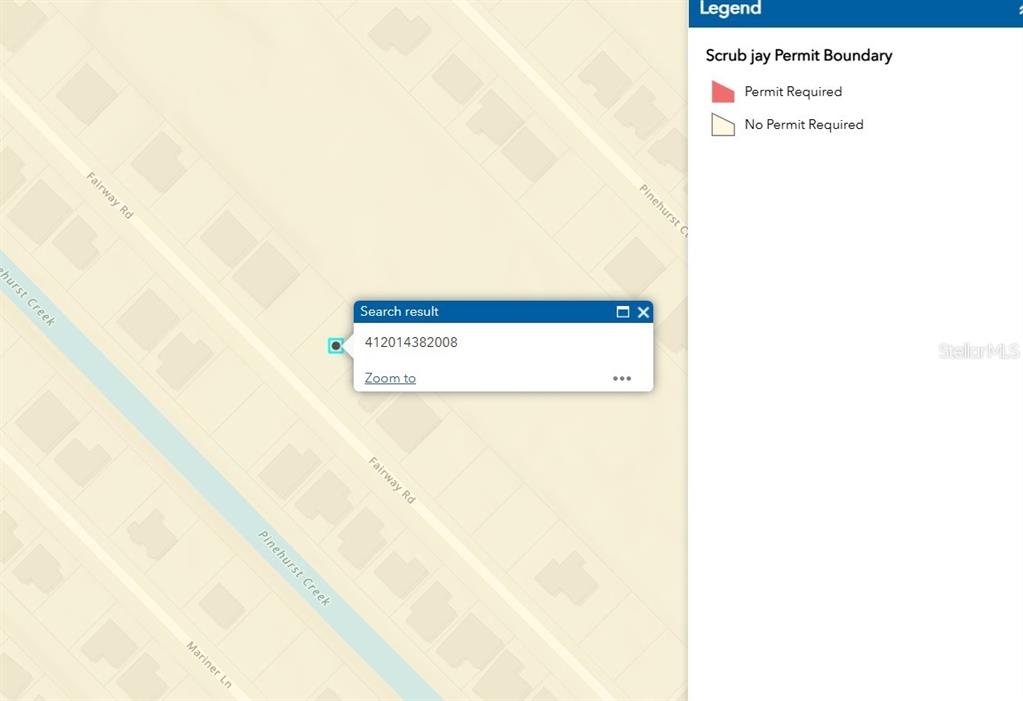Click the selected parcel marker on map

point(336,346)
